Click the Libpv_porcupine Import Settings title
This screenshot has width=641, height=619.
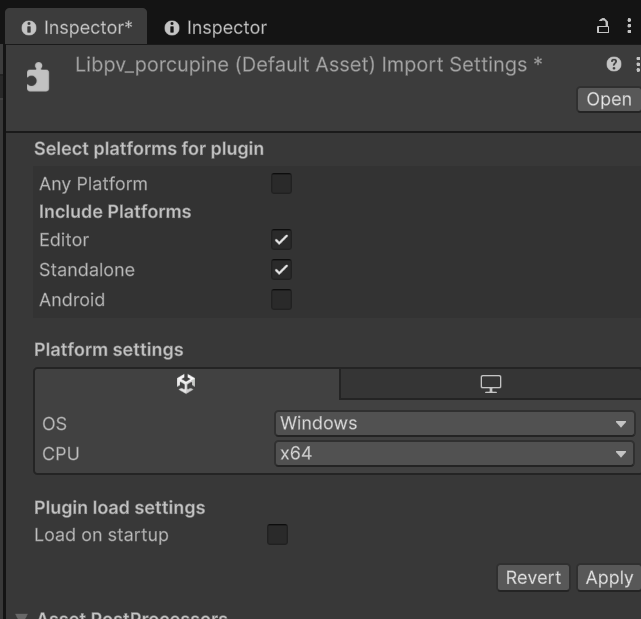click(x=309, y=65)
